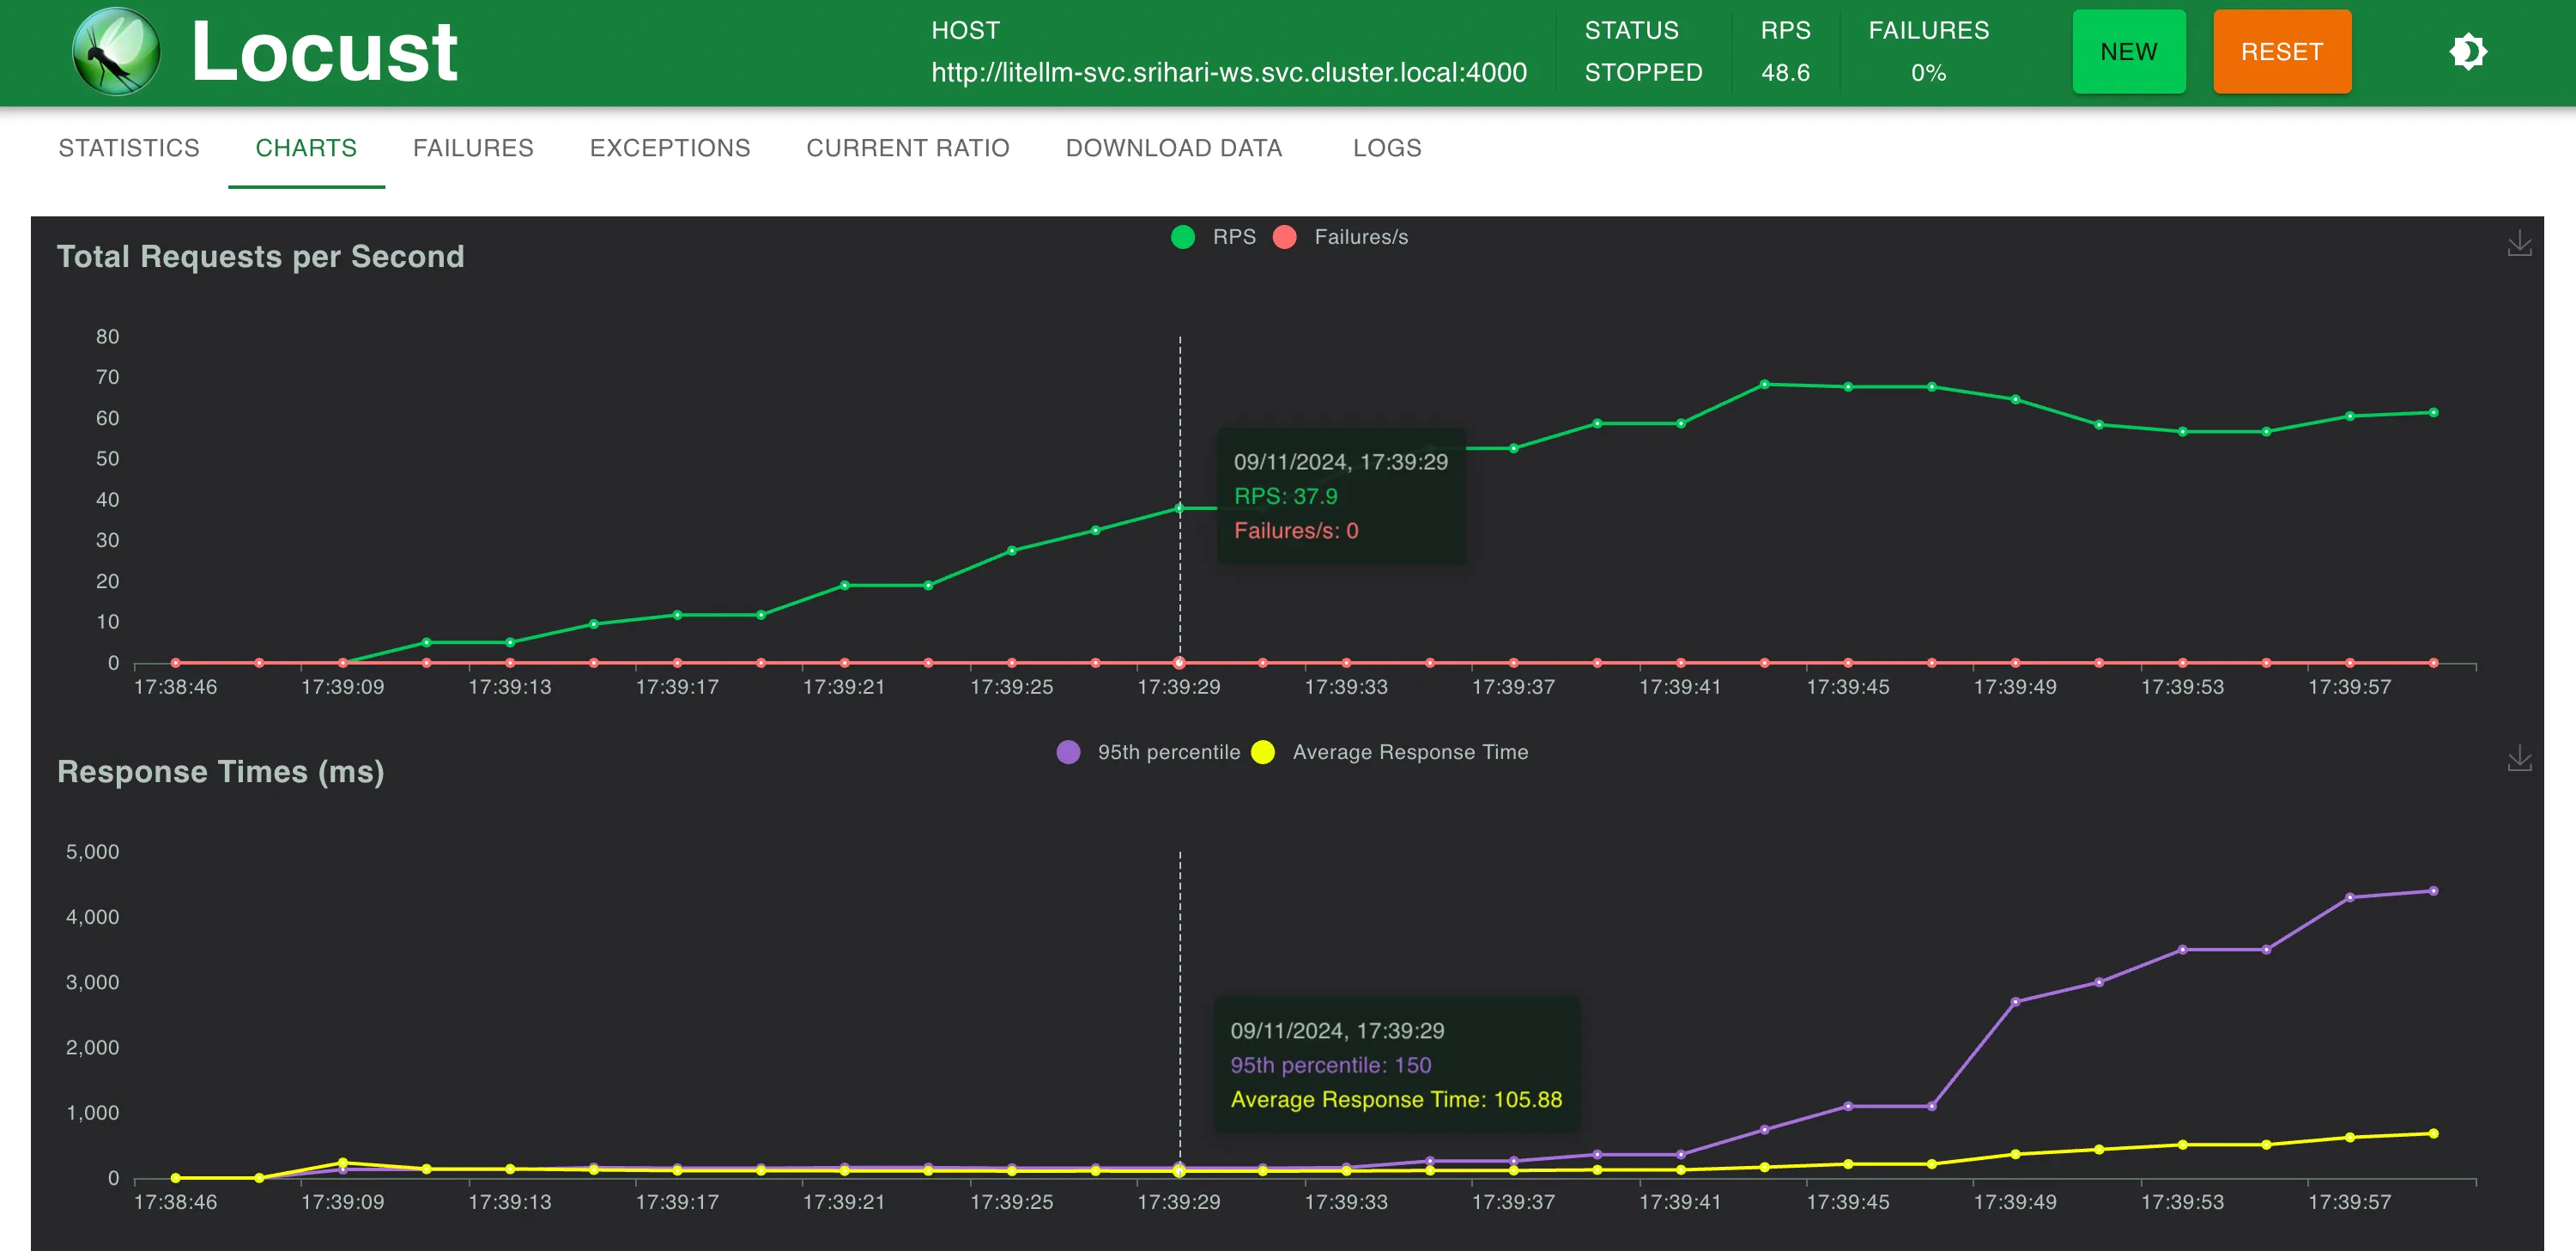View the Current Ratio tab

pos(907,148)
